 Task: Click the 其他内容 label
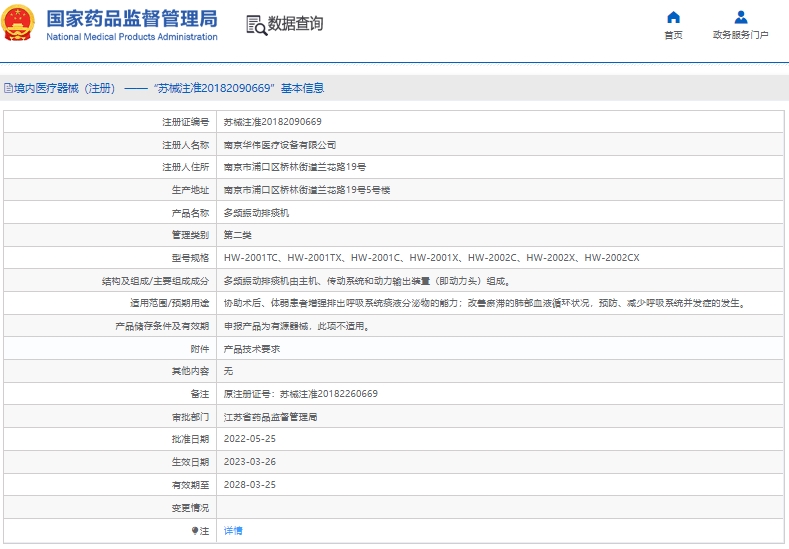click(190, 371)
